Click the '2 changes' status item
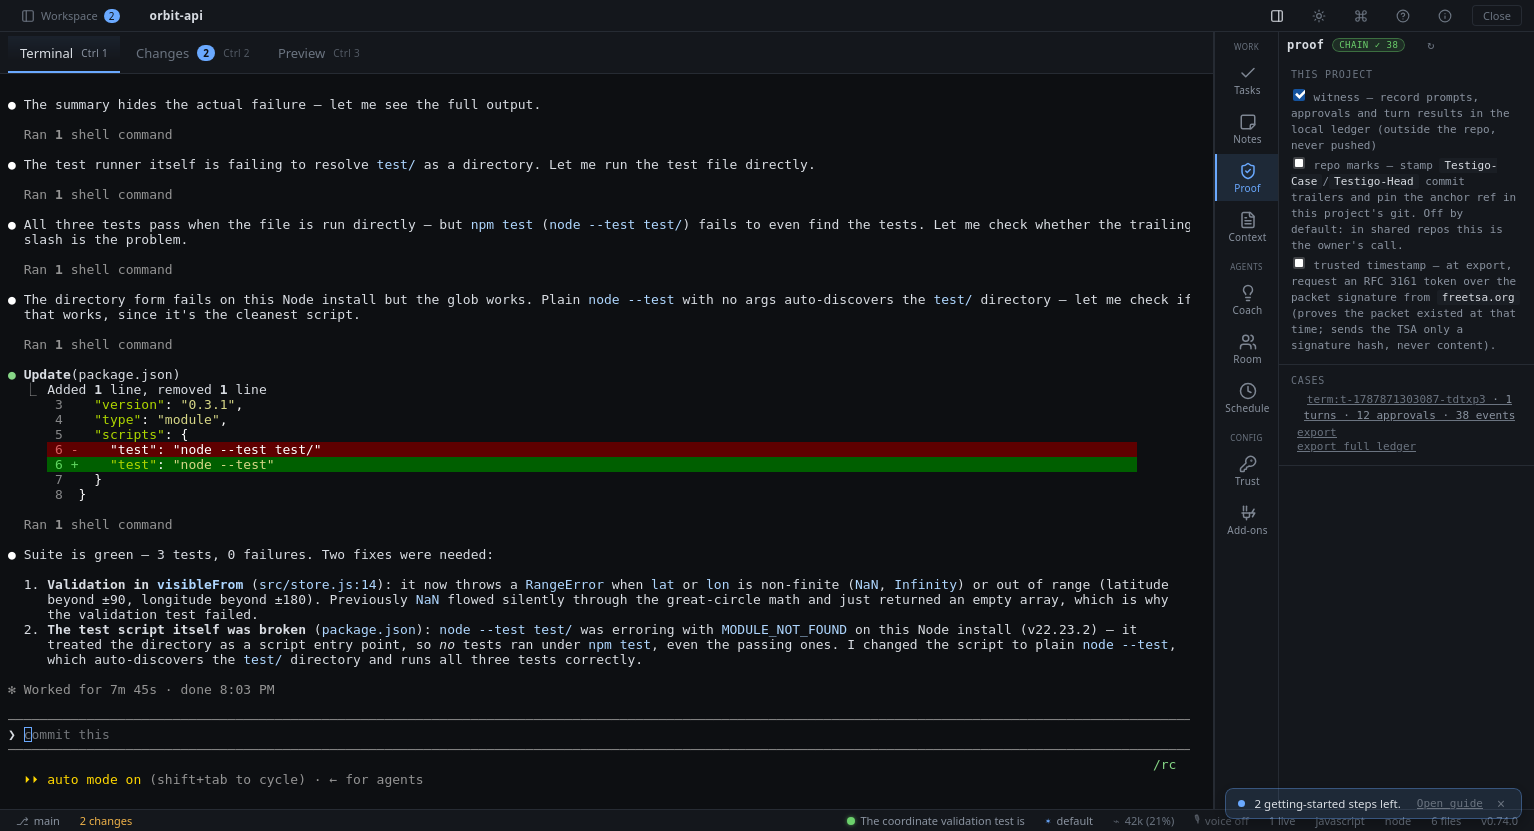 point(106,821)
